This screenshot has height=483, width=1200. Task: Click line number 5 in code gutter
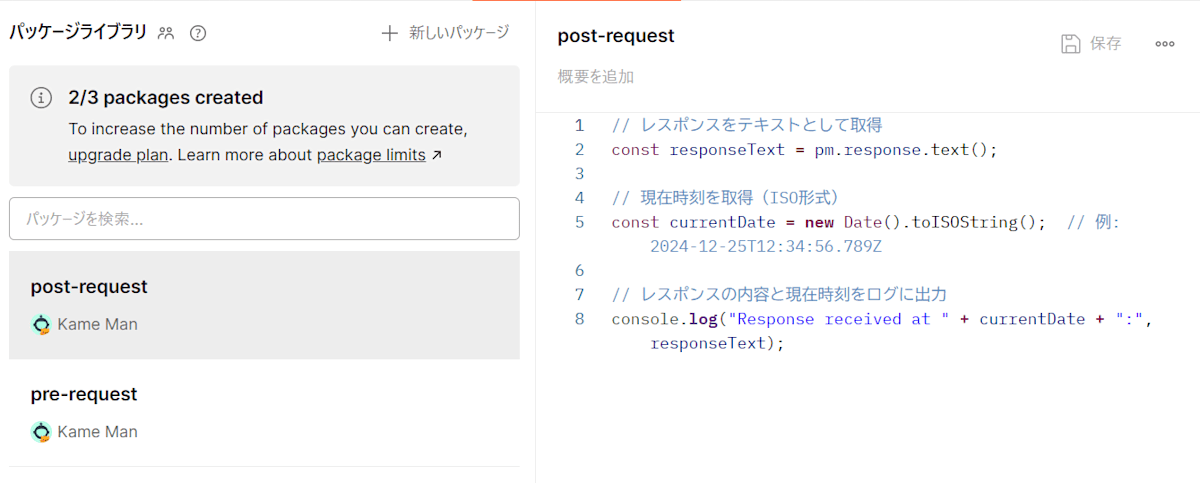pyautogui.click(x=579, y=222)
